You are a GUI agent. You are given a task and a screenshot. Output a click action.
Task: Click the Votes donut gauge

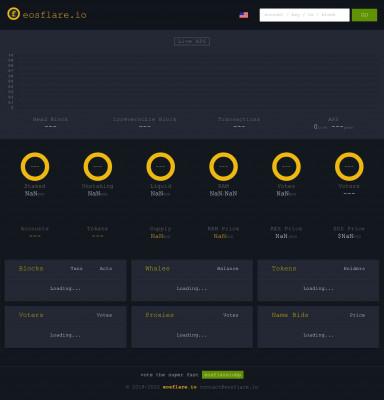click(286, 166)
